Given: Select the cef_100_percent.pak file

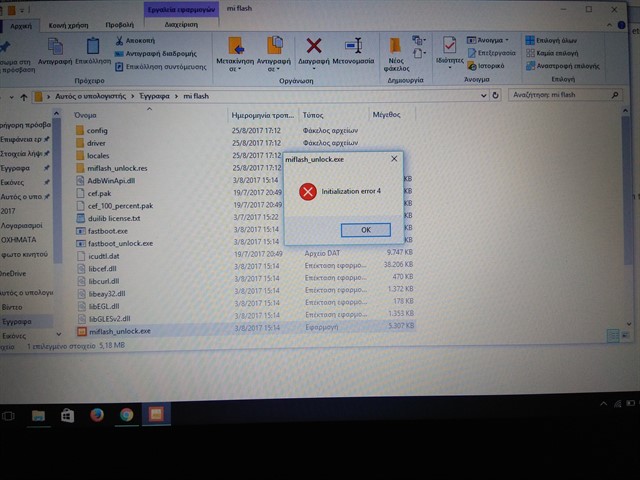Looking at the screenshot, I should click(x=120, y=206).
